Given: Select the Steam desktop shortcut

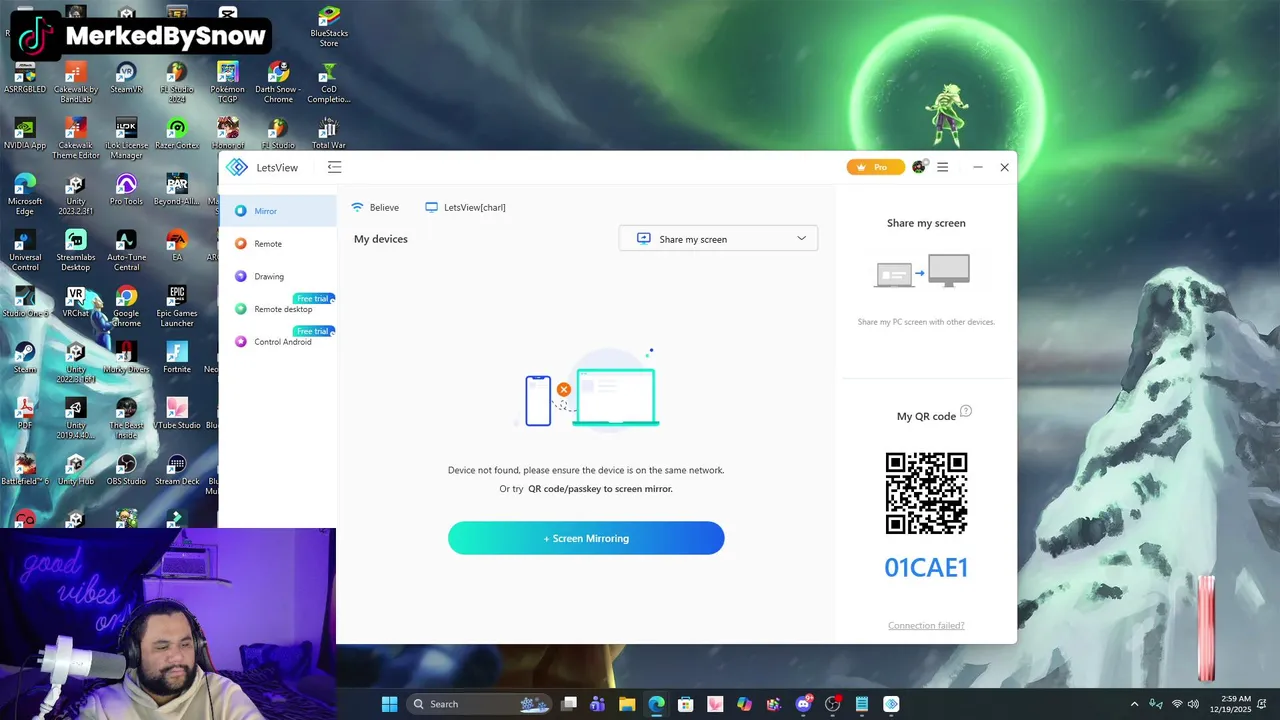Looking at the screenshot, I should coord(25,358).
